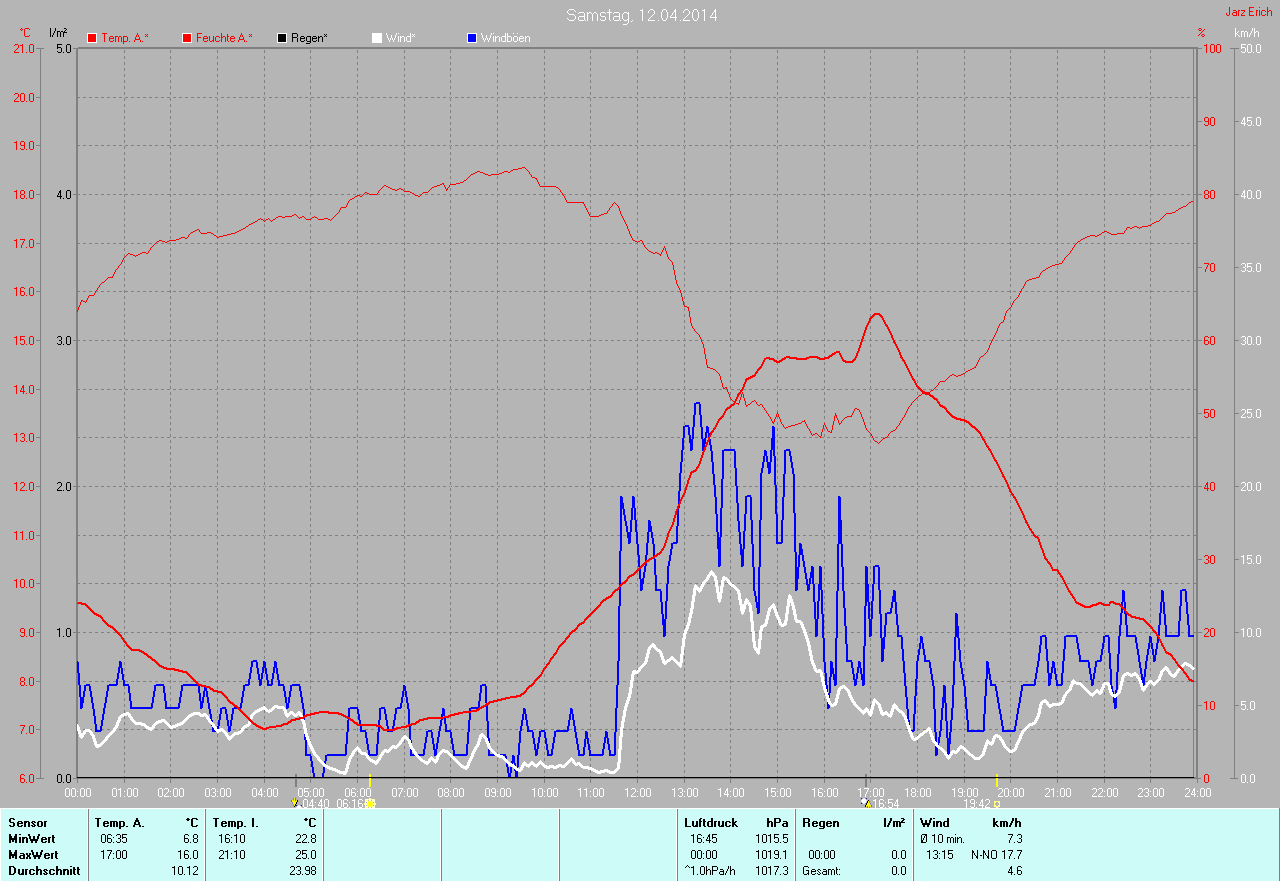Click the Temp. I. minimum time "16:10"
Viewport: 1280px width, 881px height.
click(231, 838)
